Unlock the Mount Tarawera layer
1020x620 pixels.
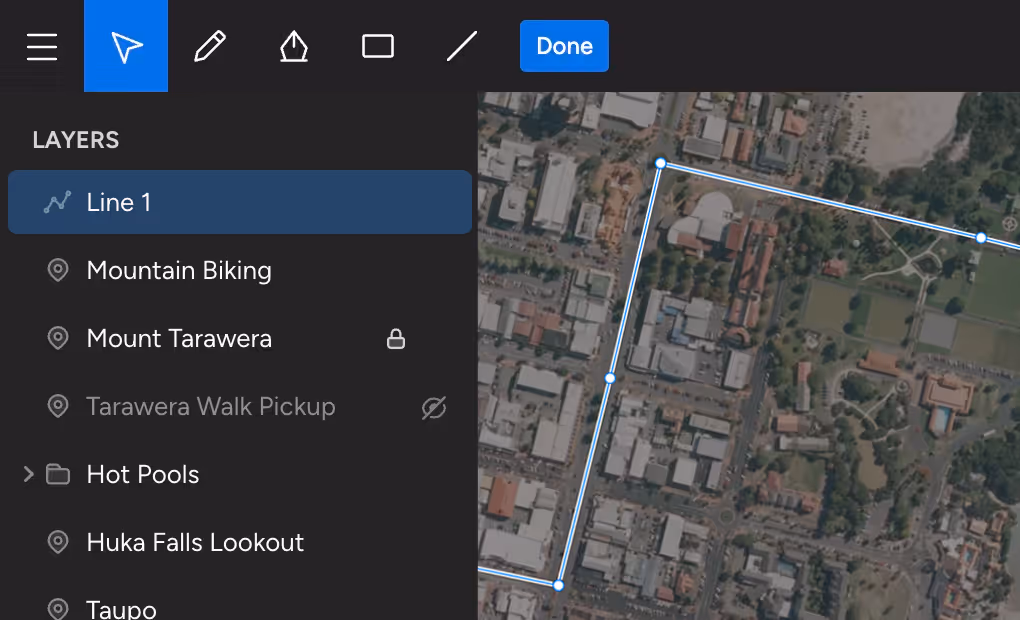[x=396, y=339]
